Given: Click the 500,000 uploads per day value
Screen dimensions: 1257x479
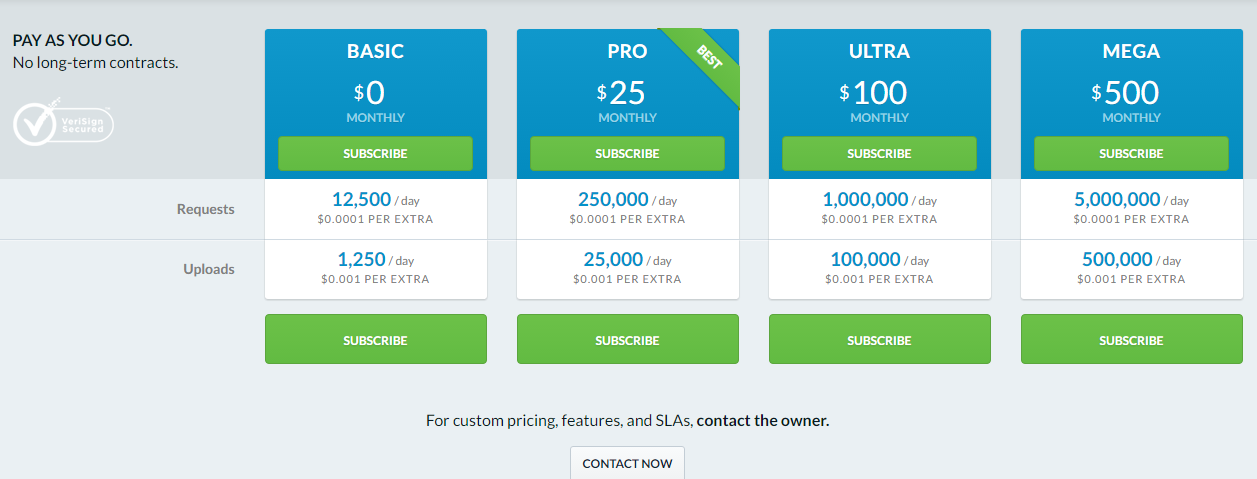Looking at the screenshot, I should tap(1120, 260).
